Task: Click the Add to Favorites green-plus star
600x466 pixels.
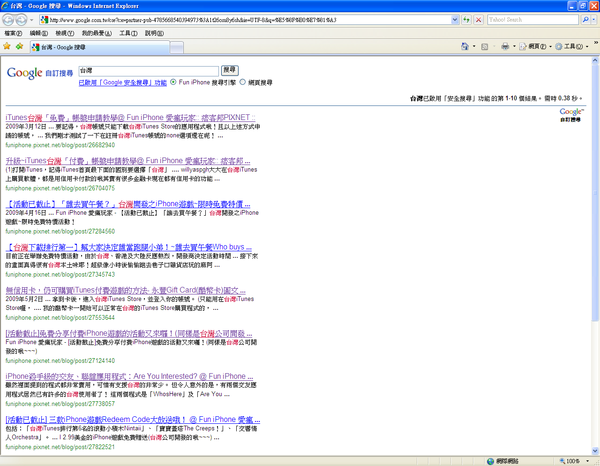Action: [19, 46]
